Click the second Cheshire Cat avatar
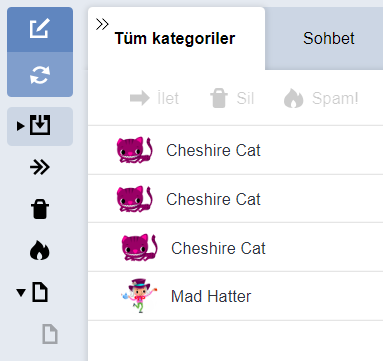The image size is (383, 361). pos(135,199)
